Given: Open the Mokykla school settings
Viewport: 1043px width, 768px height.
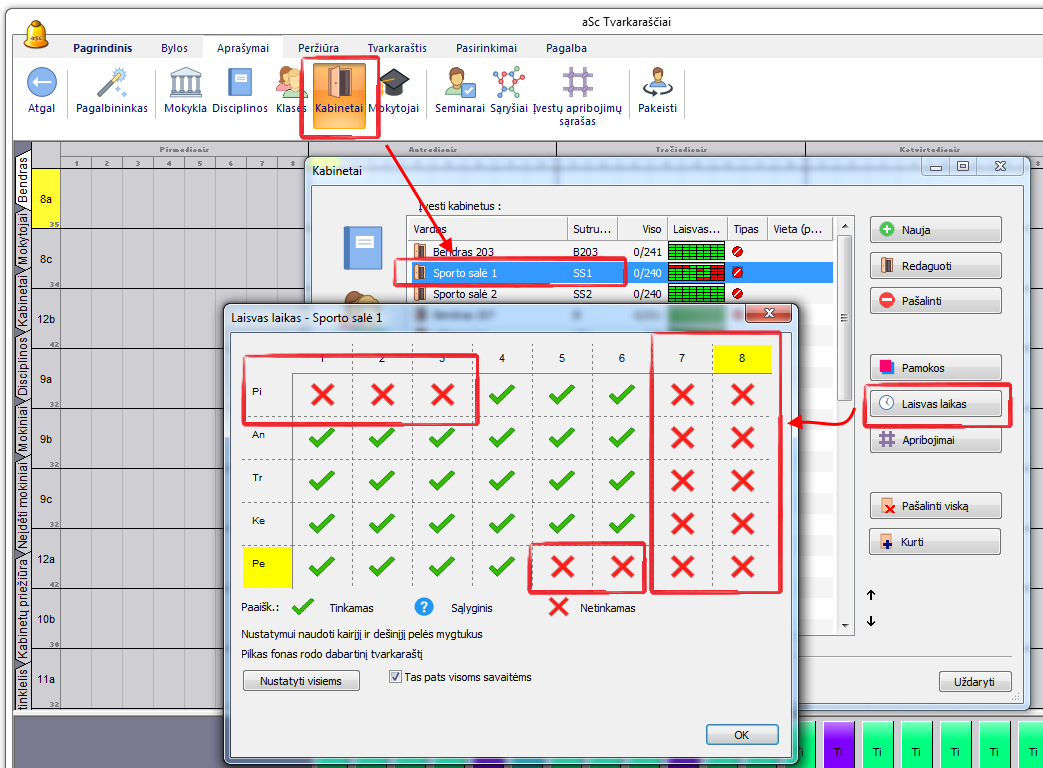Looking at the screenshot, I should pos(186,84).
